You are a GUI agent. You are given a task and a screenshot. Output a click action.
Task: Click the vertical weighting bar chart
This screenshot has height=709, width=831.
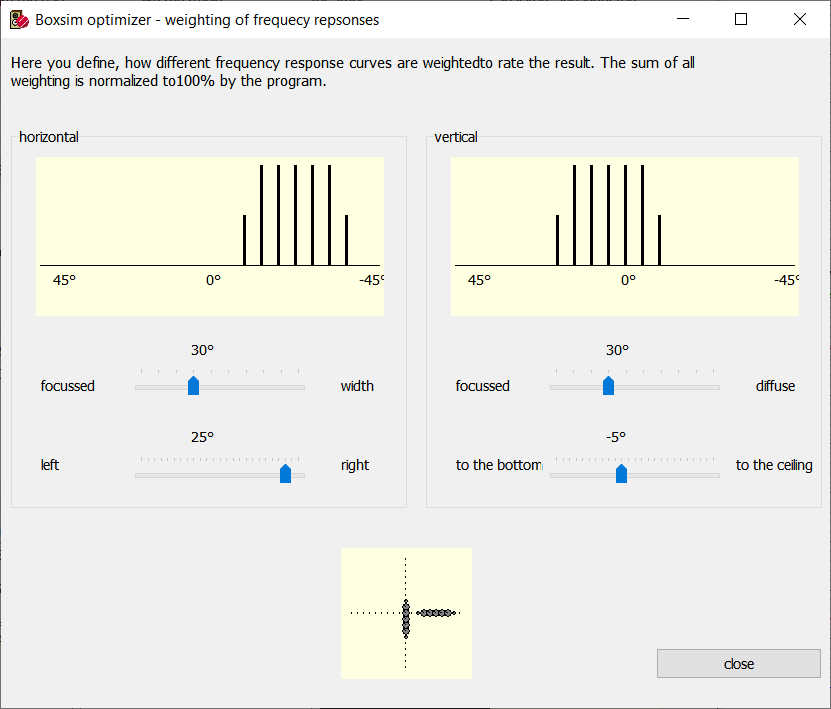pos(624,236)
